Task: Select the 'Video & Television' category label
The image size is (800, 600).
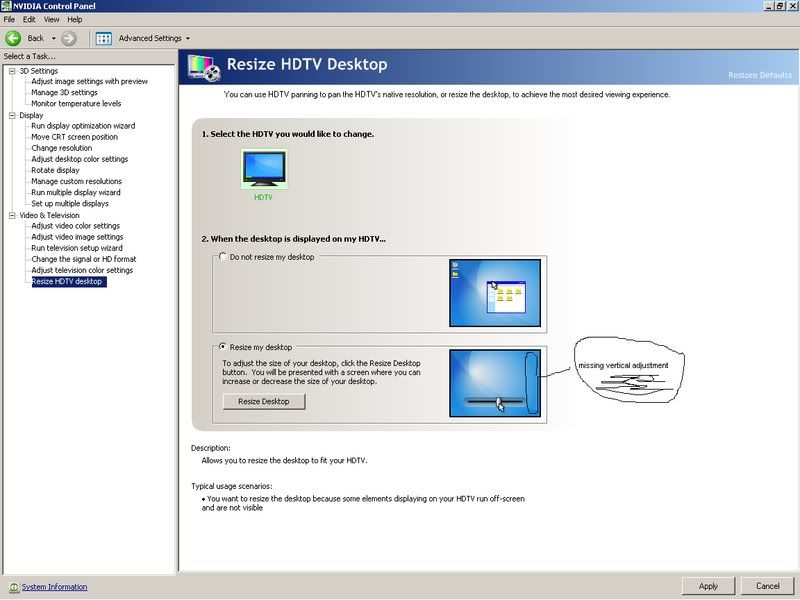Action: [x=49, y=215]
